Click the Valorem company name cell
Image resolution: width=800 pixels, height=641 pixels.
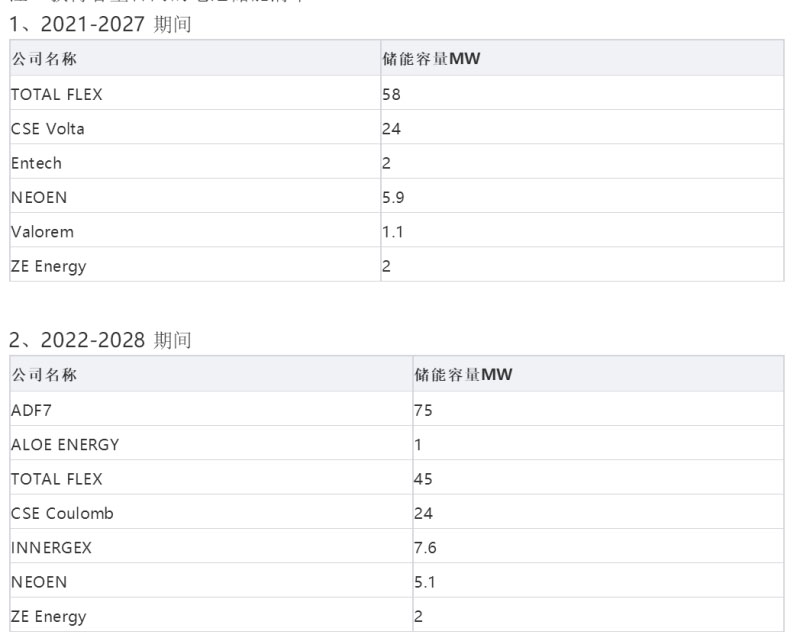(x=42, y=232)
